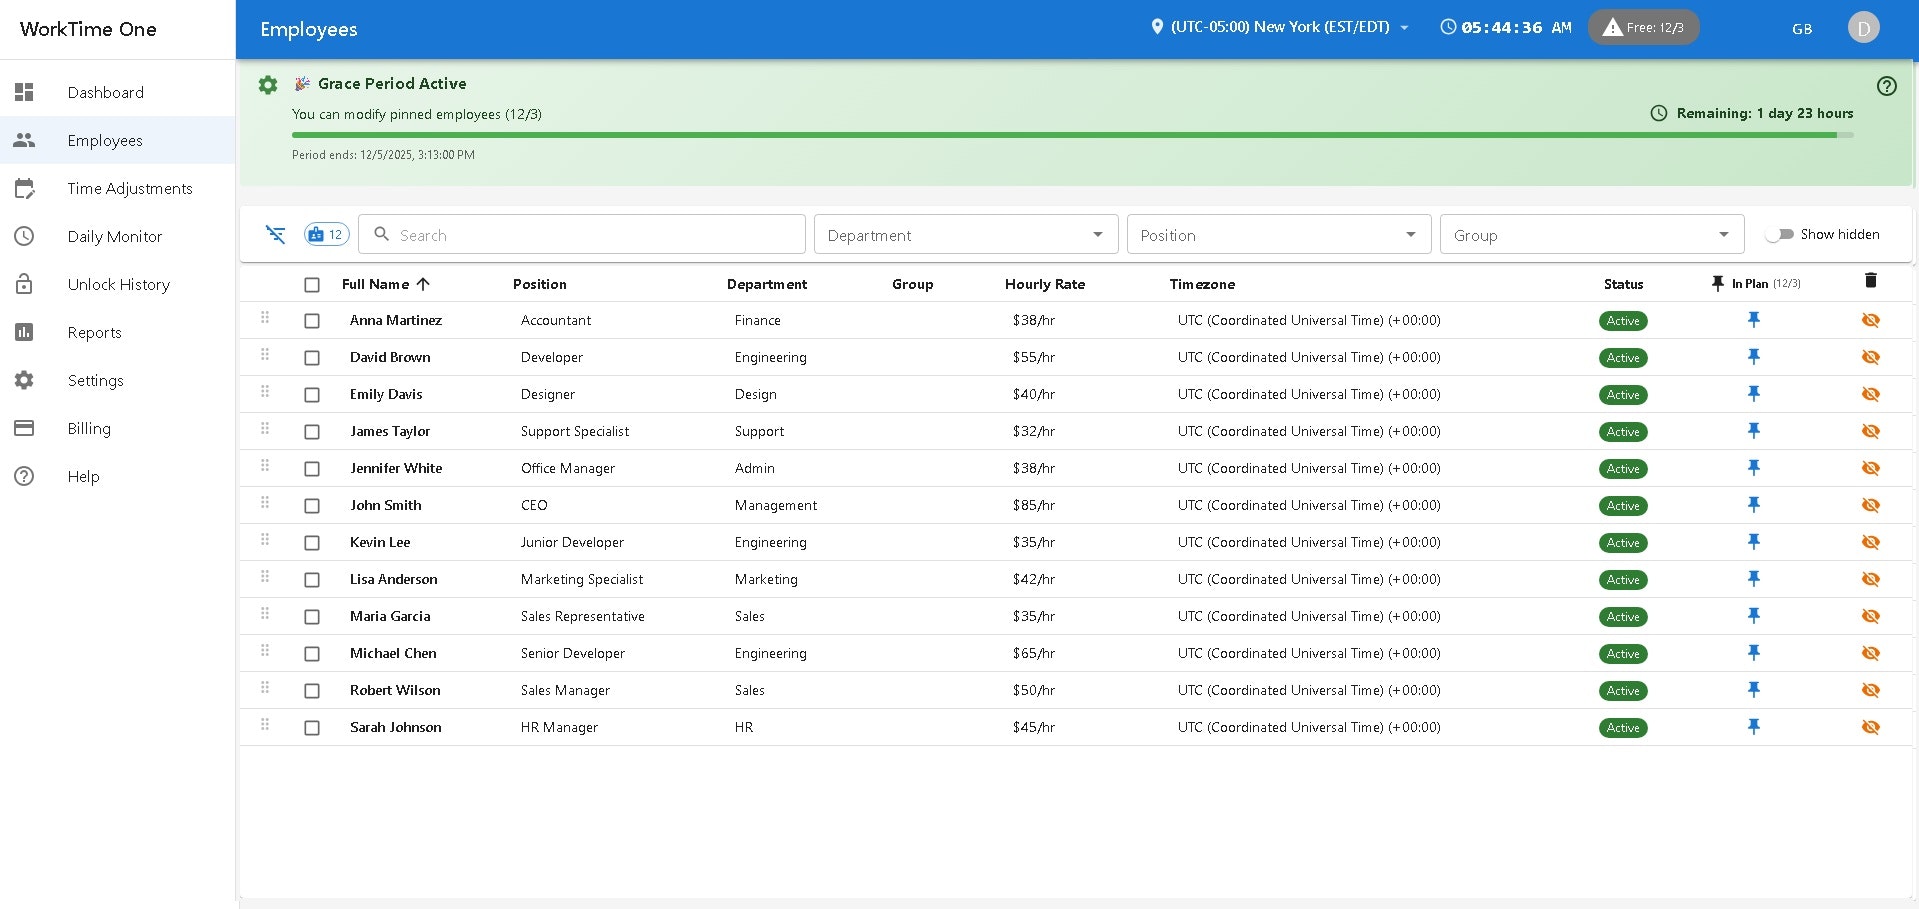1919x909 pixels.
Task: Hide Robert Wilson using the eye icon
Action: coord(1870,690)
